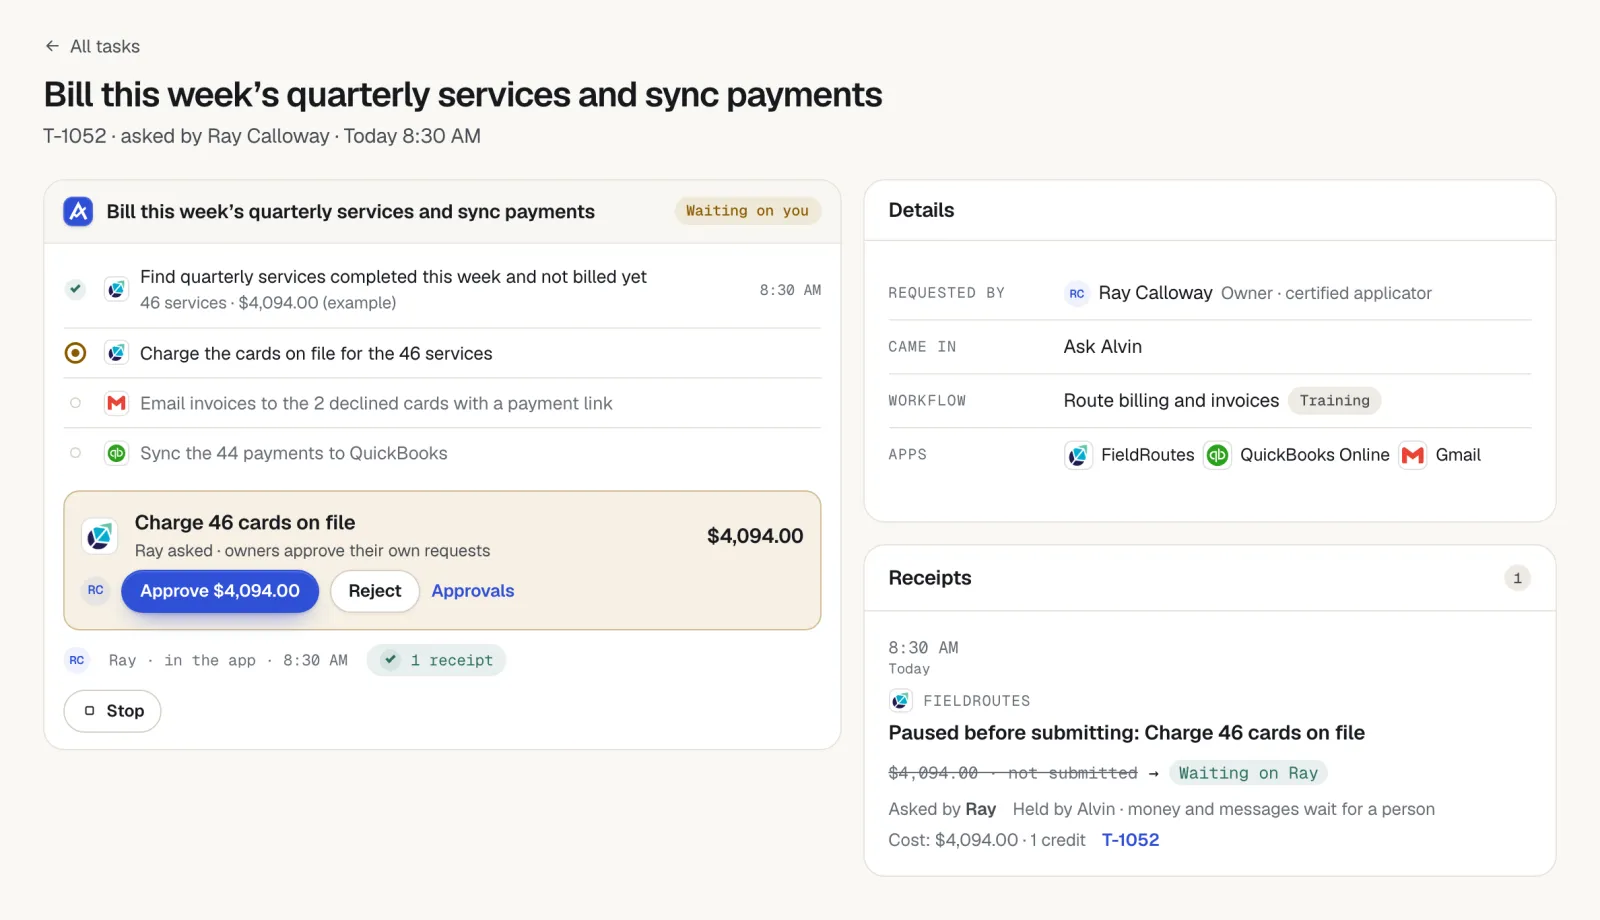The image size is (1600, 920).
Task: Approve the $4,094.00 charge
Action: pyautogui.click(x=220, y=591)
